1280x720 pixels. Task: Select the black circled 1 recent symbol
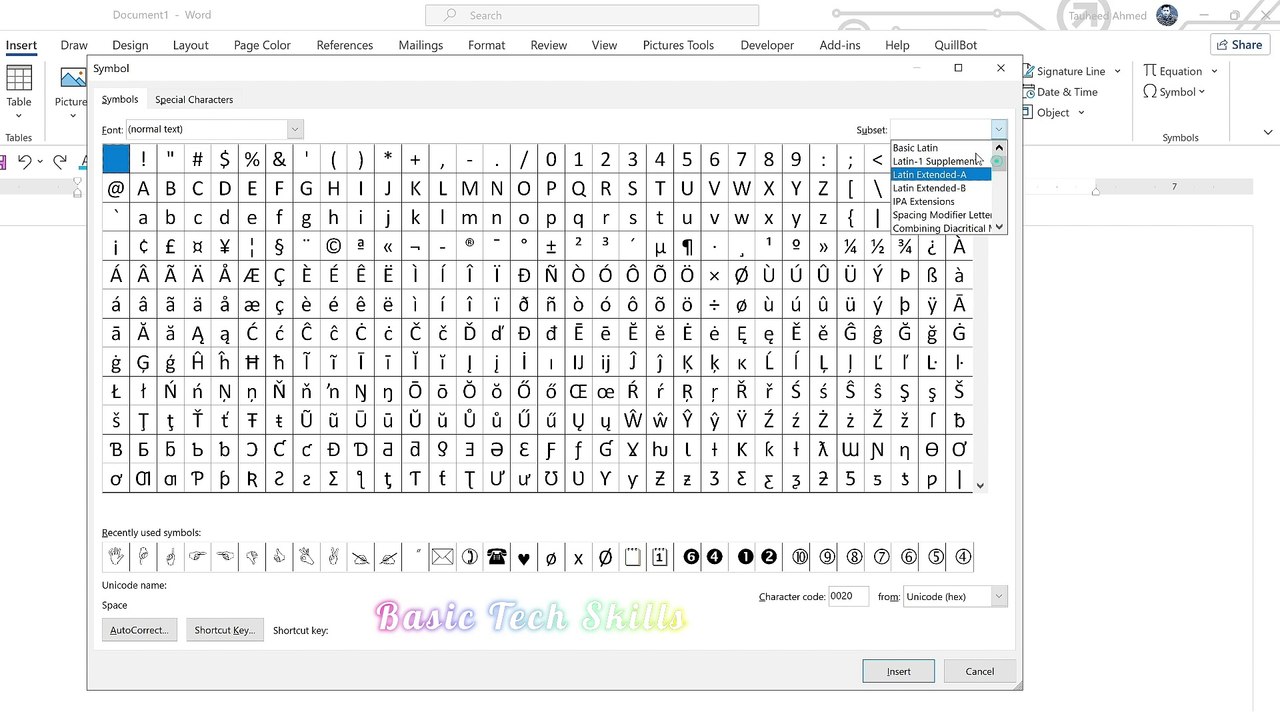click(745, 557)
